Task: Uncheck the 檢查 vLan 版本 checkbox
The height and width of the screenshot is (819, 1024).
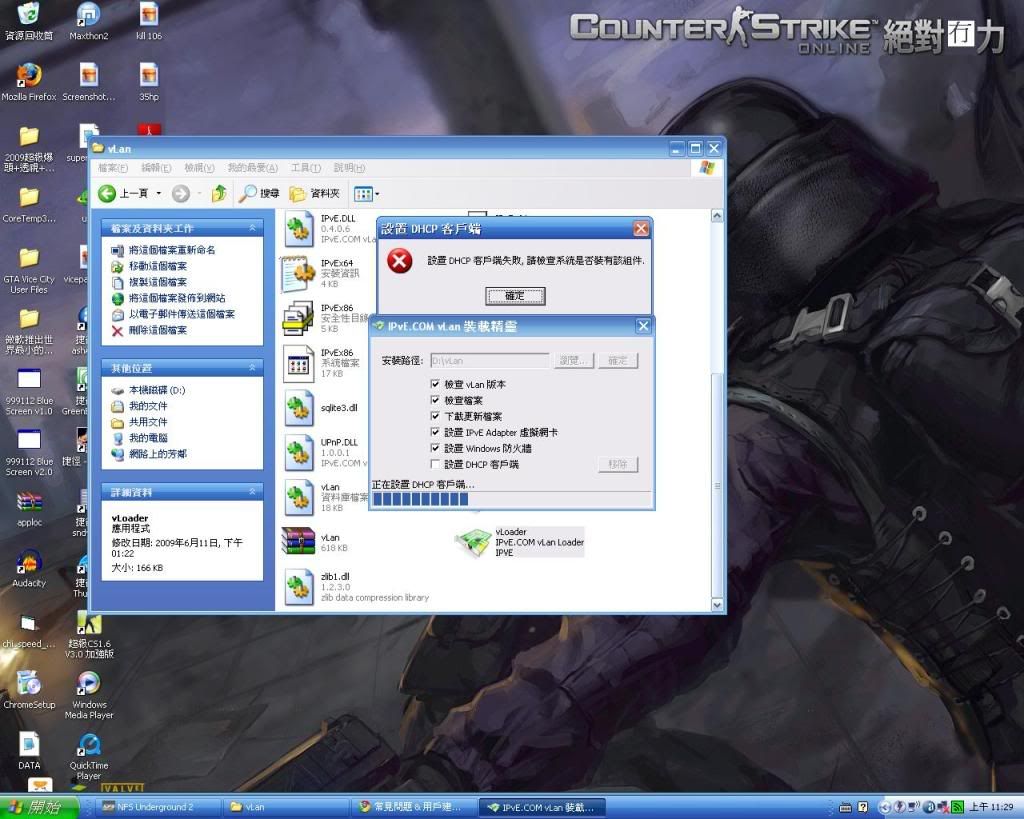Action: coord(435,384)
